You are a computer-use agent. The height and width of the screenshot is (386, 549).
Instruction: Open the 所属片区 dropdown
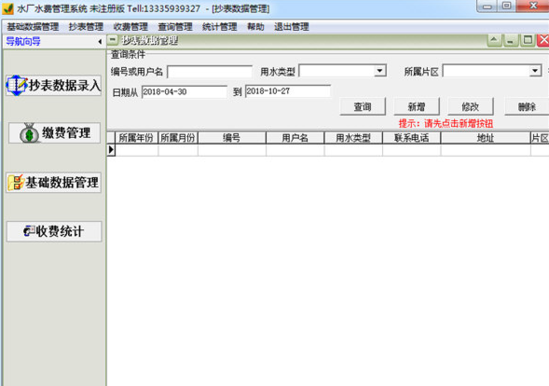click(x=535, y=71)
